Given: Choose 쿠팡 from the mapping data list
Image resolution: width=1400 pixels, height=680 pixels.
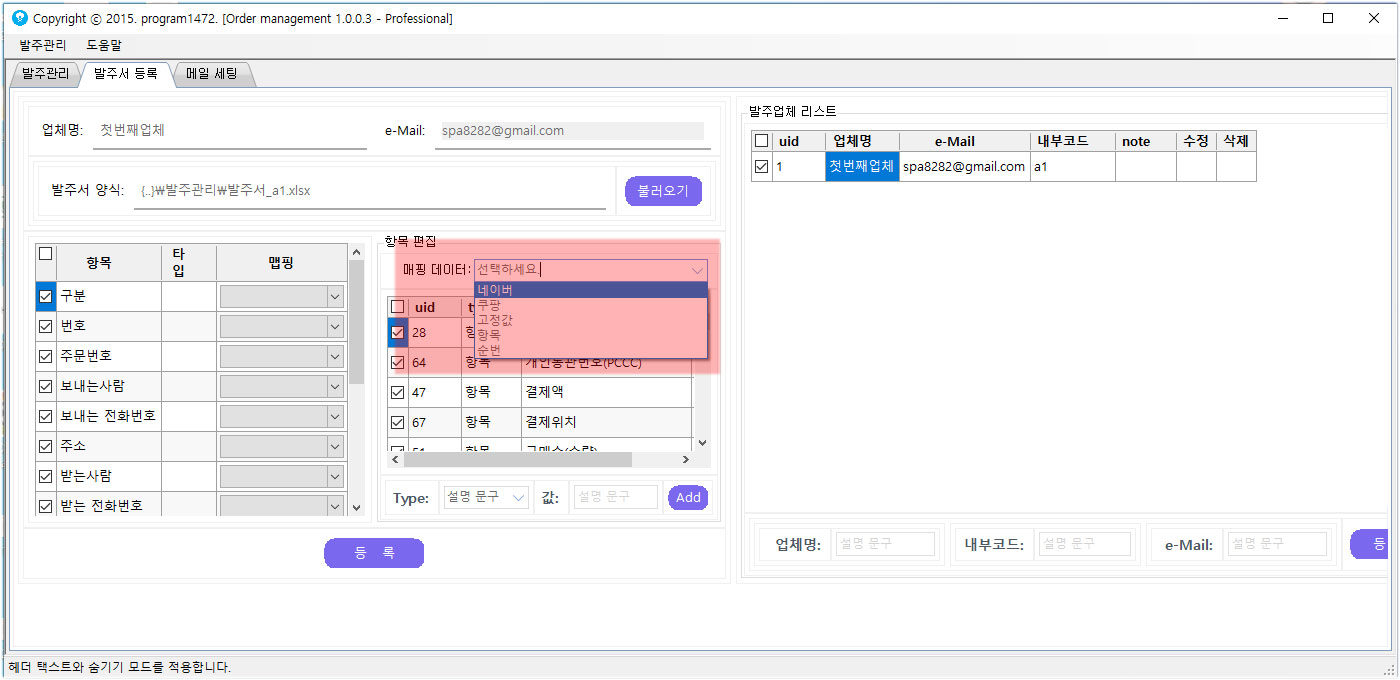Looking at the screenshot, I should pyautogui.click(x=591, y=305).
